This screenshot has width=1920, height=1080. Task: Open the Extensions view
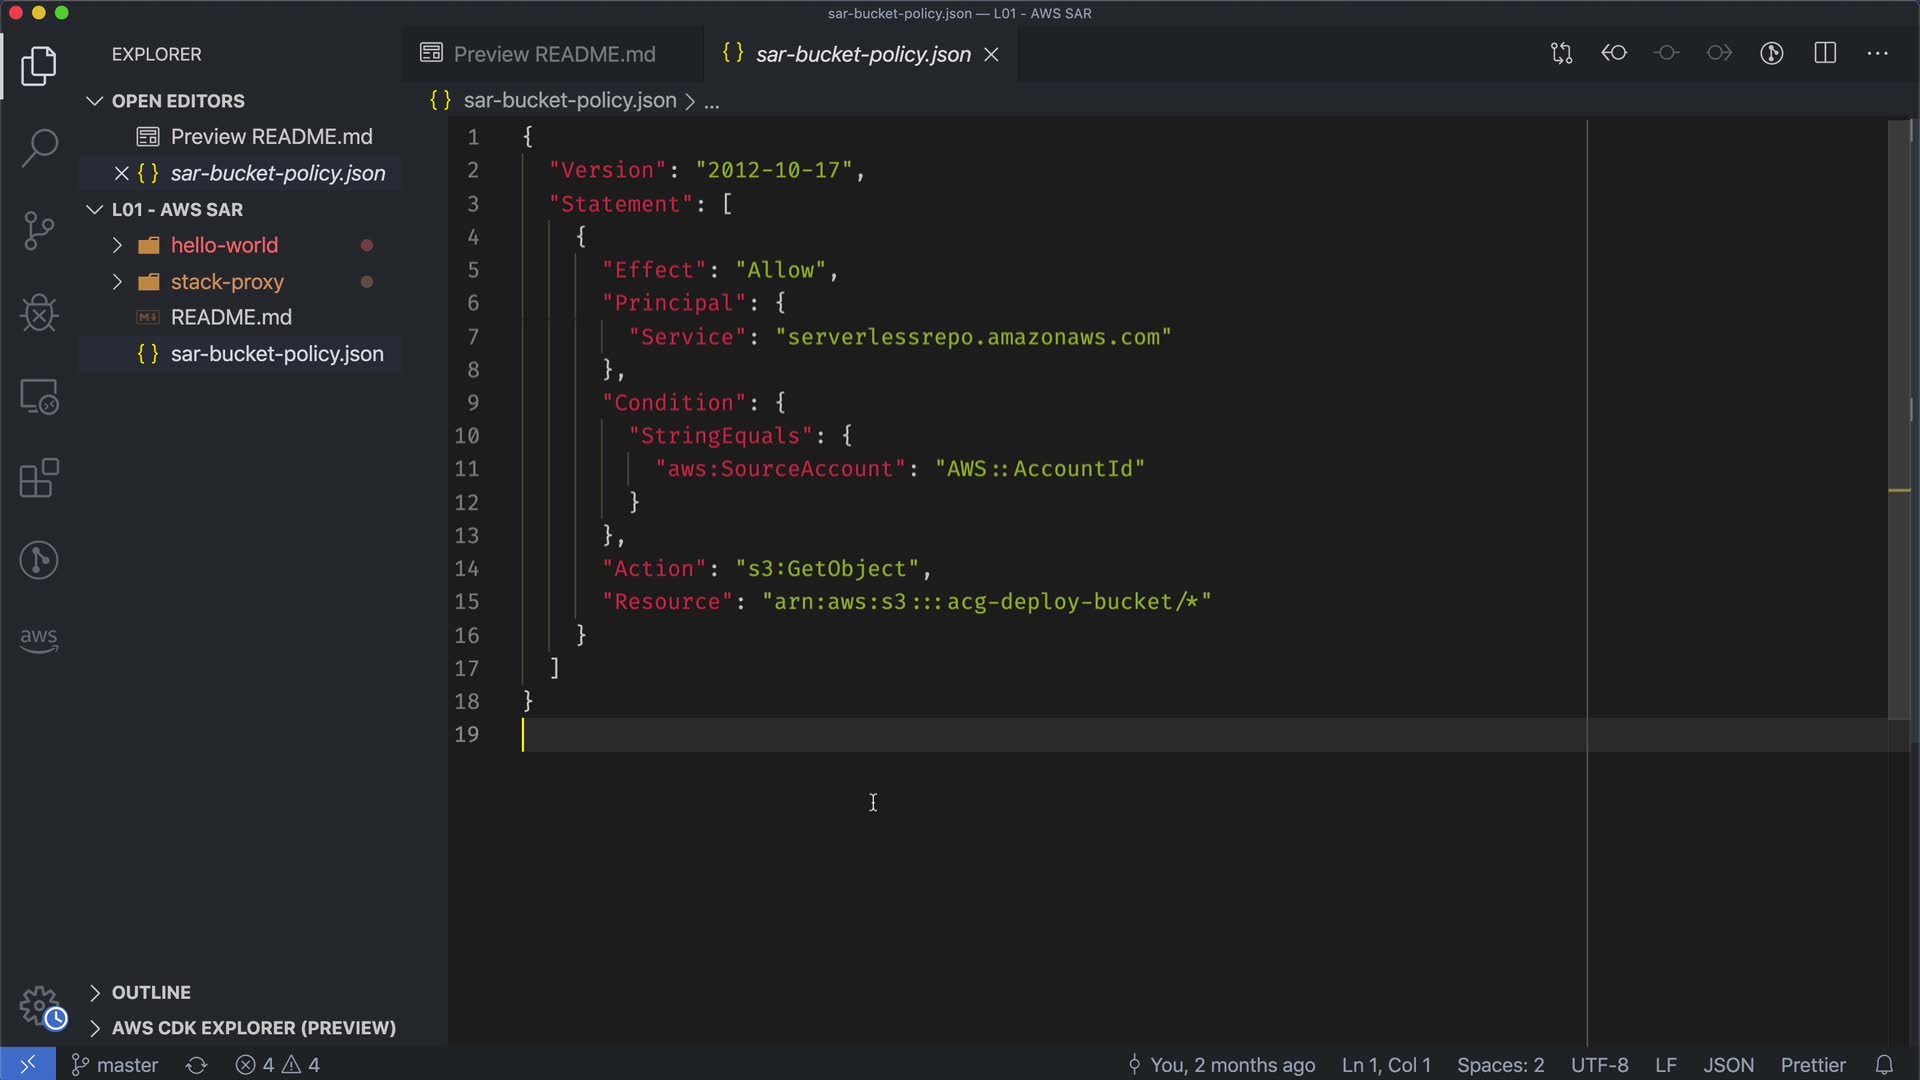tap(39, 478)
